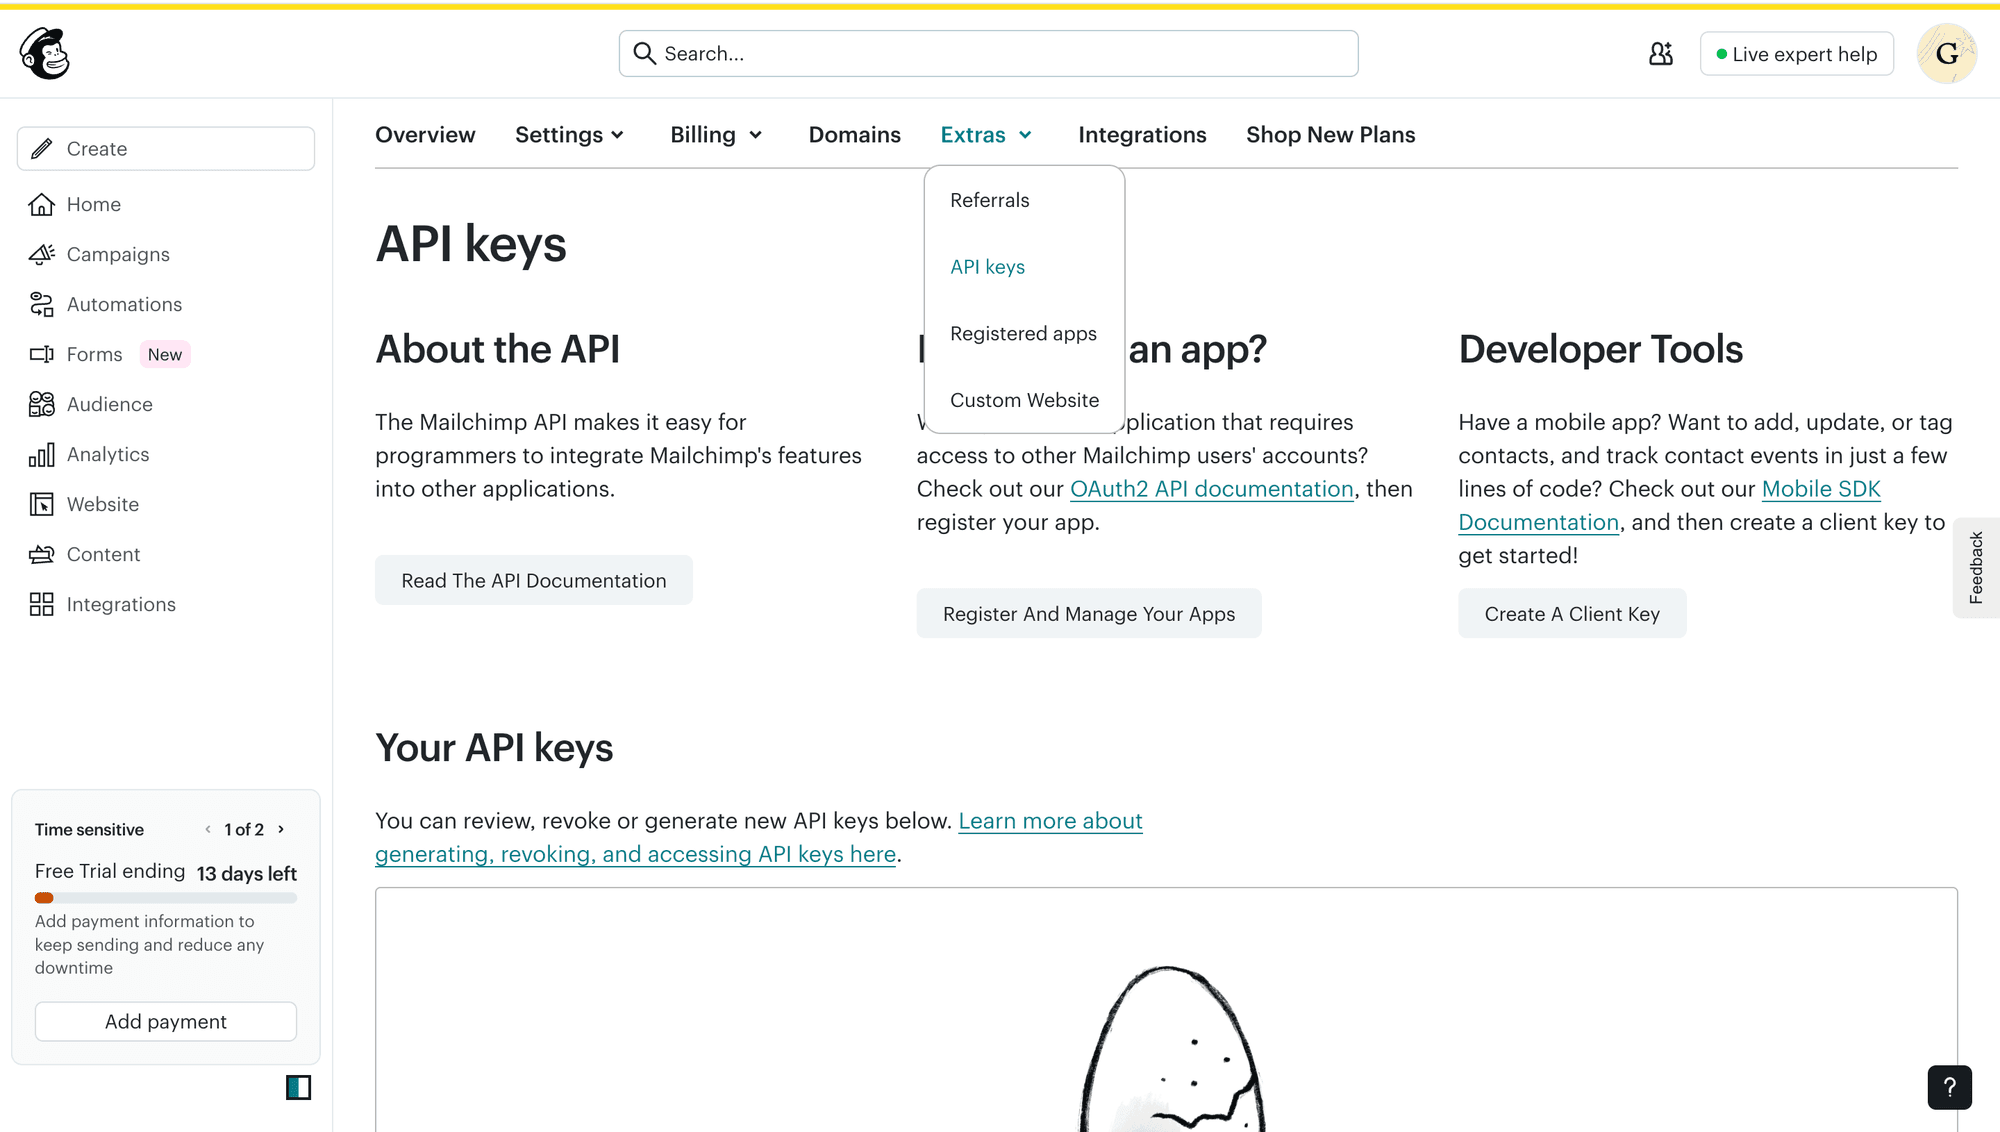Image resolution: width=2000 pixels, height=1132 pixels.
Task: Click the Free Trial progress bar
Action: point(165,898)
